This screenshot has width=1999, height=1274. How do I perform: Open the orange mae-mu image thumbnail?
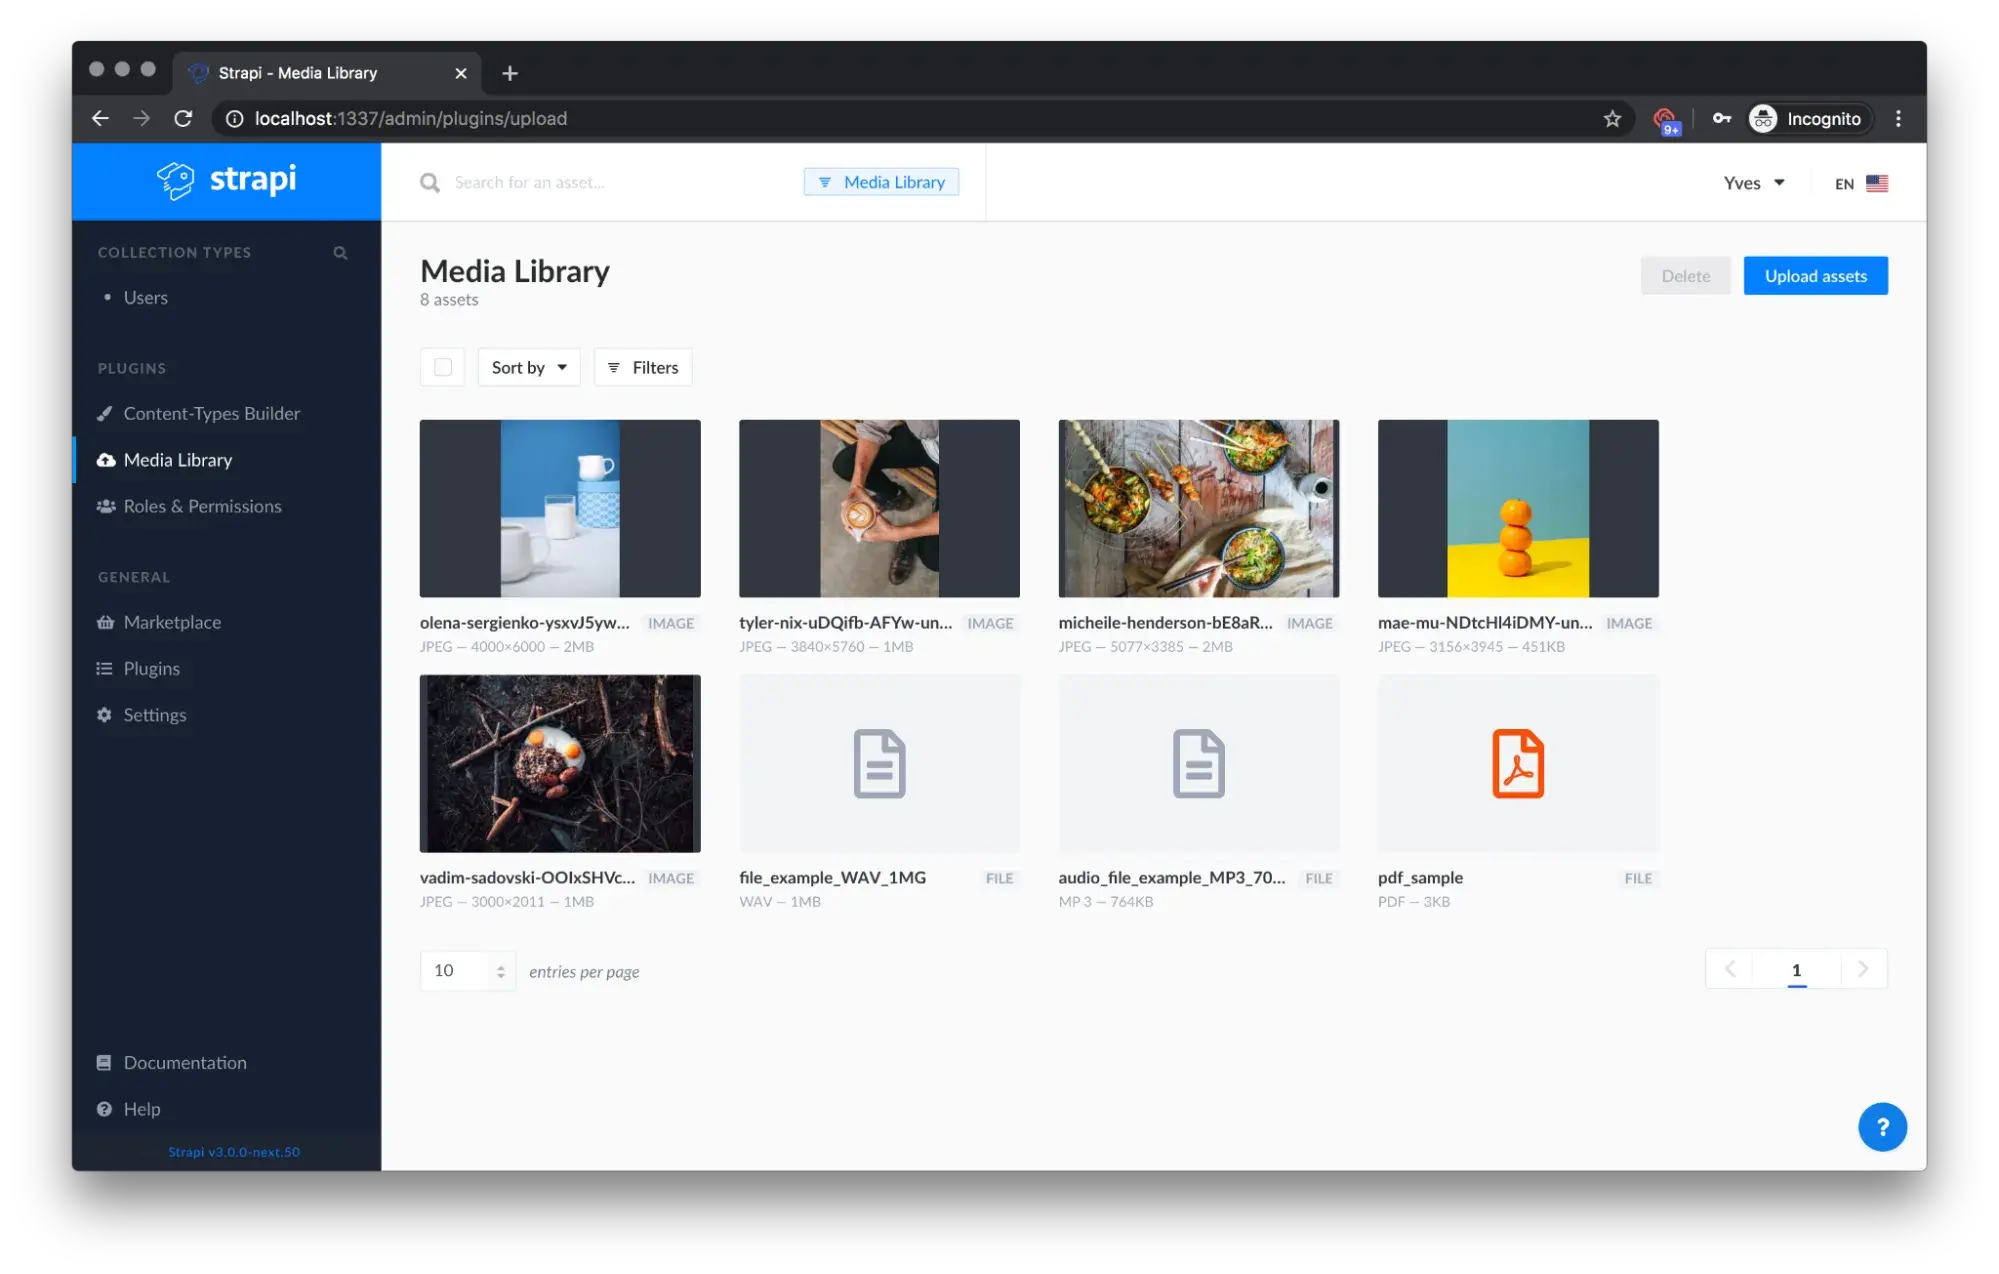point(1517,508)
